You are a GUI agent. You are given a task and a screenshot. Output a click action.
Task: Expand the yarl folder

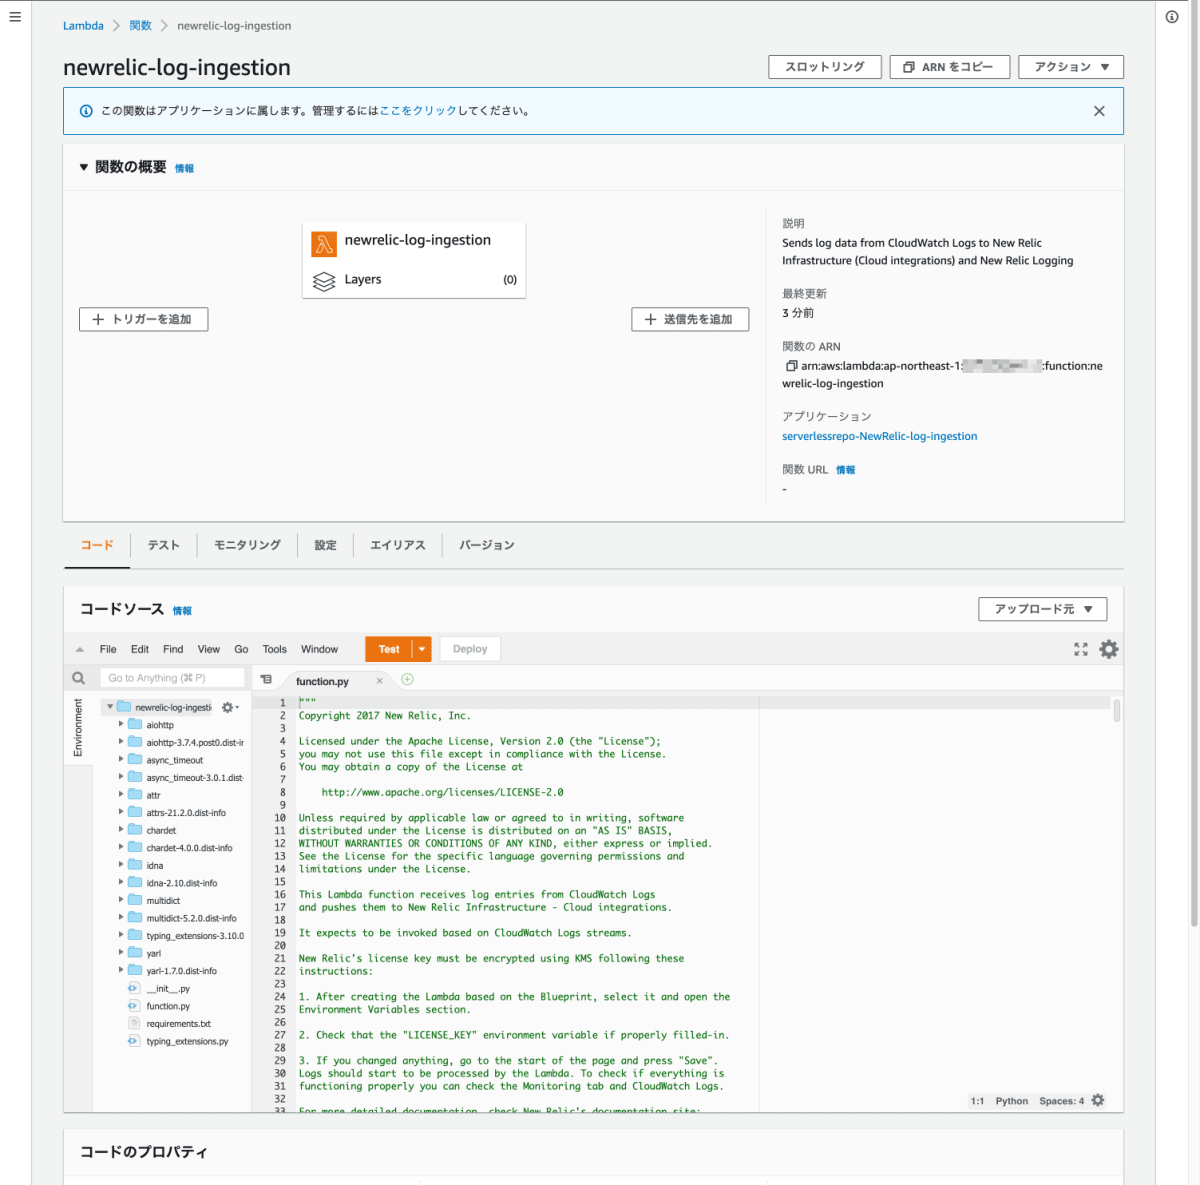121,953
